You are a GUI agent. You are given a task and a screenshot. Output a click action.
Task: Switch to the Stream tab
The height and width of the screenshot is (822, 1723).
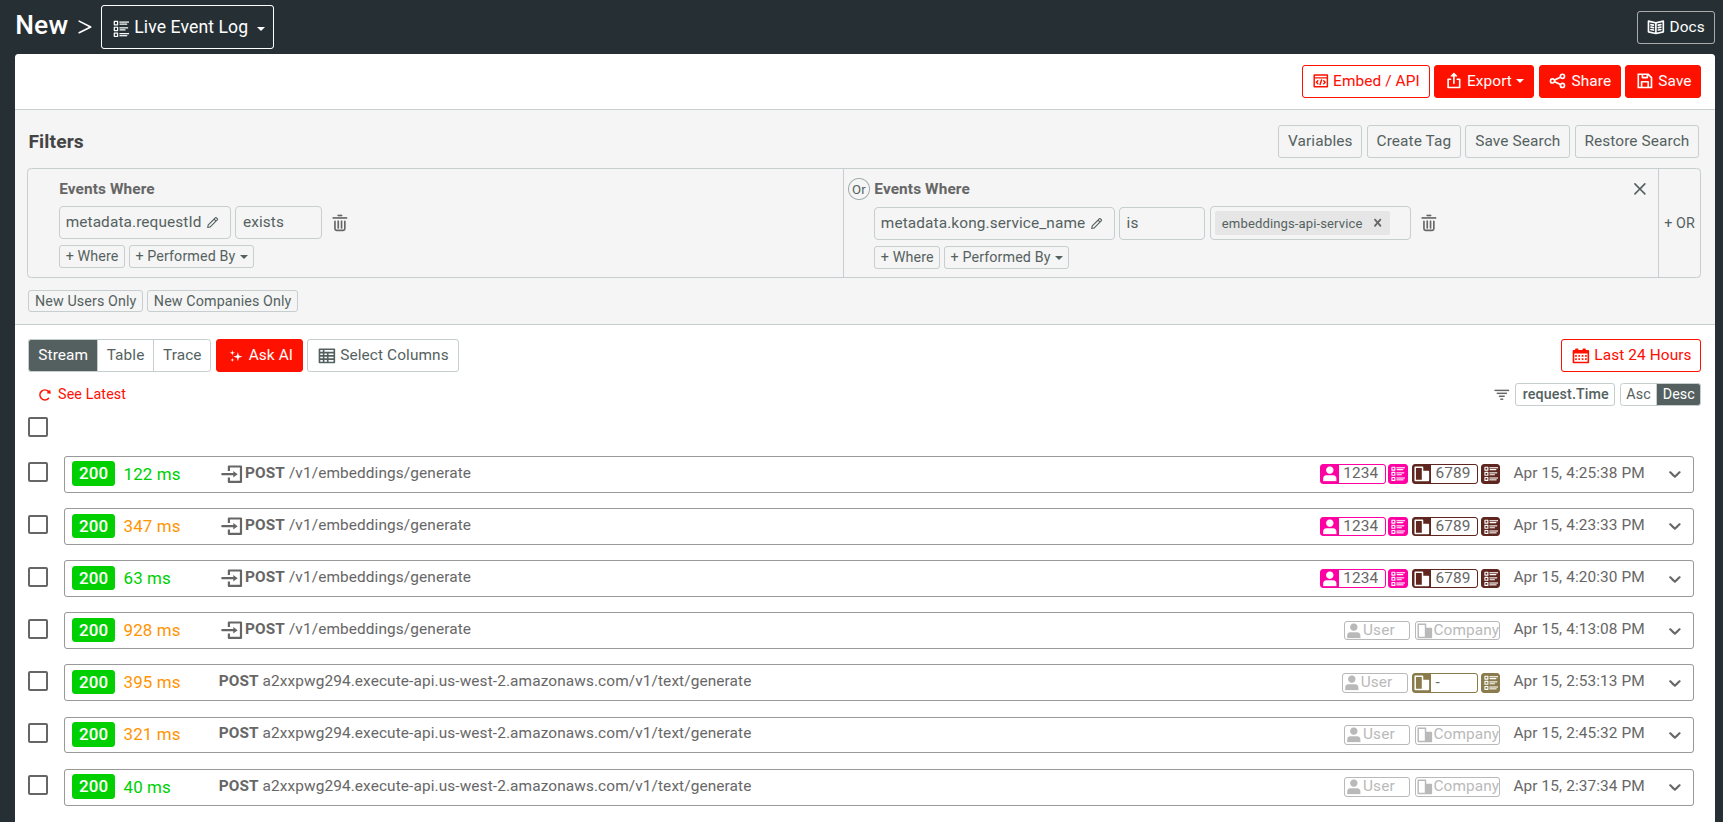[x=63, y=355]
